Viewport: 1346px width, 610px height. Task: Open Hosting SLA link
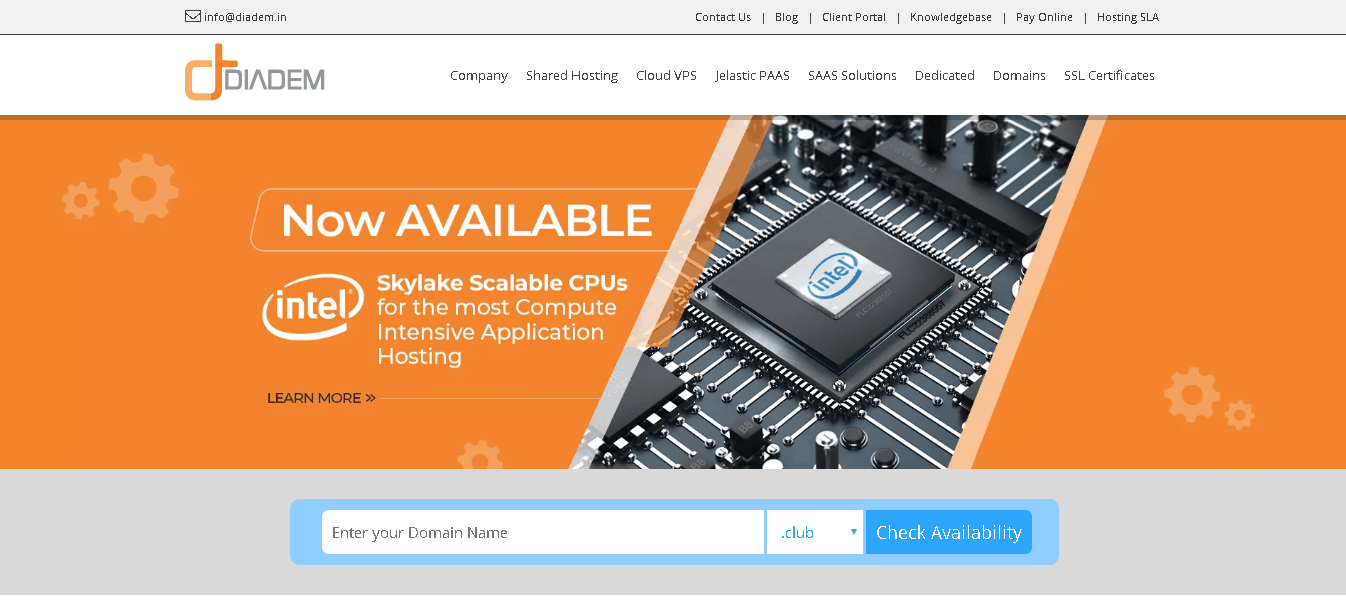pos(1128,17)
